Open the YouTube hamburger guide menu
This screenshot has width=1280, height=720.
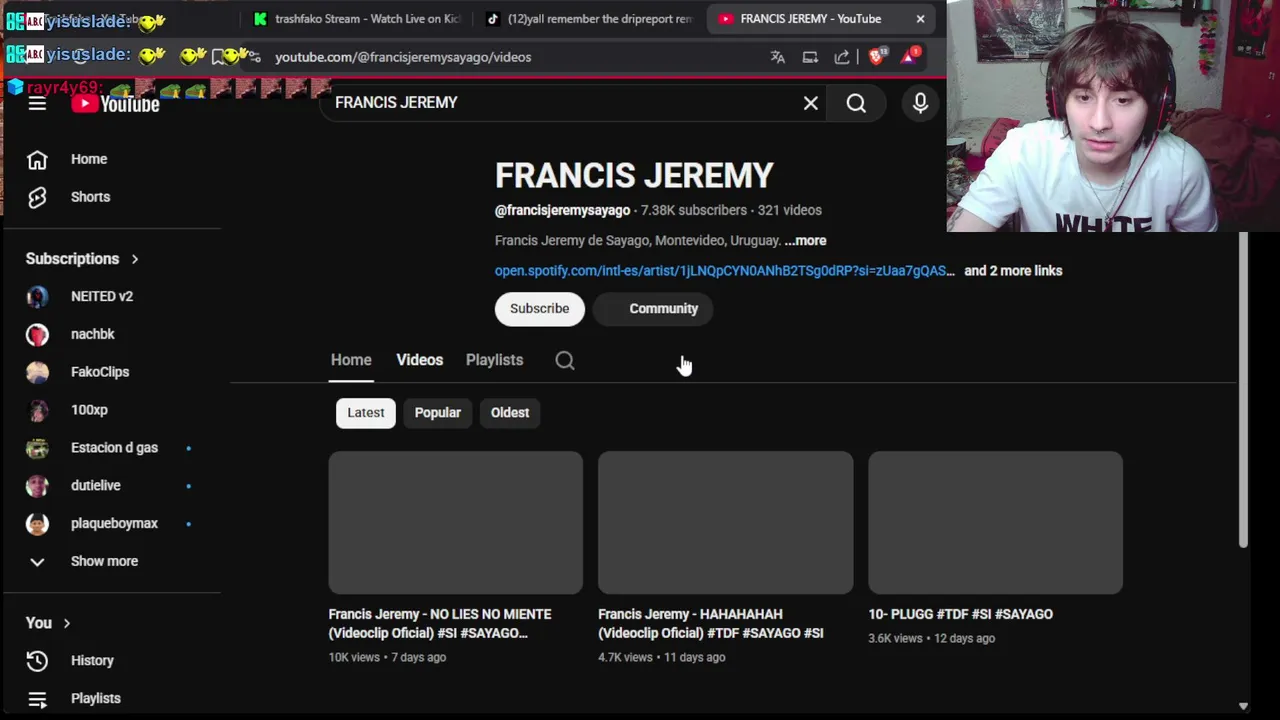pyautogui.click(x=37, y=103)
